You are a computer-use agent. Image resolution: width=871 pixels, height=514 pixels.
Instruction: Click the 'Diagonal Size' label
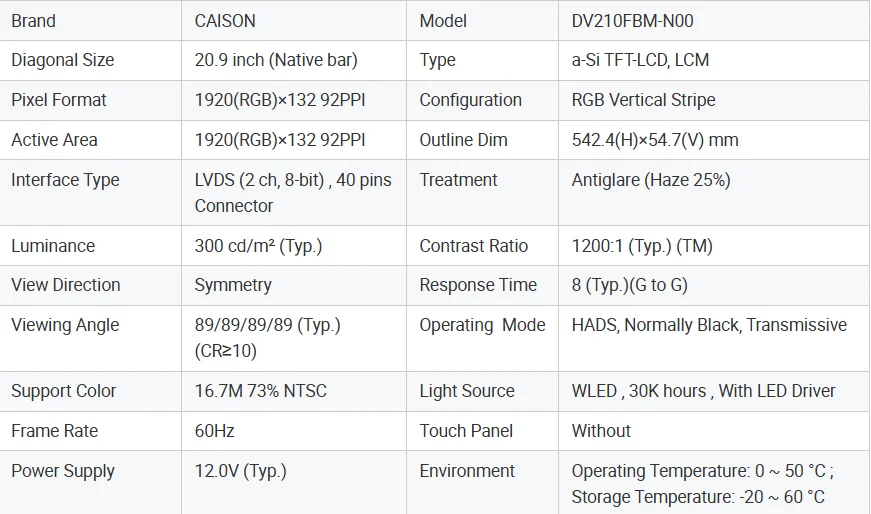tap(63, 60)
